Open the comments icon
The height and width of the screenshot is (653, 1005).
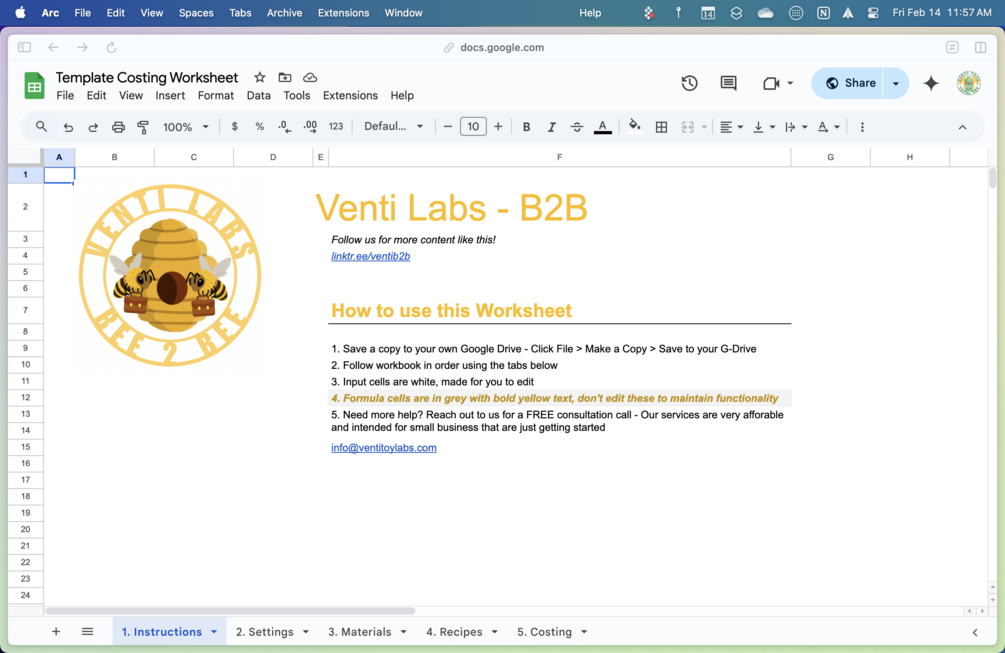[x=728, y=83]
